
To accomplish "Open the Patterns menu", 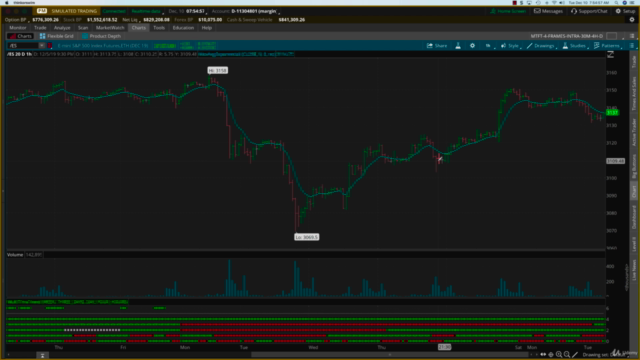I will 607,46.
